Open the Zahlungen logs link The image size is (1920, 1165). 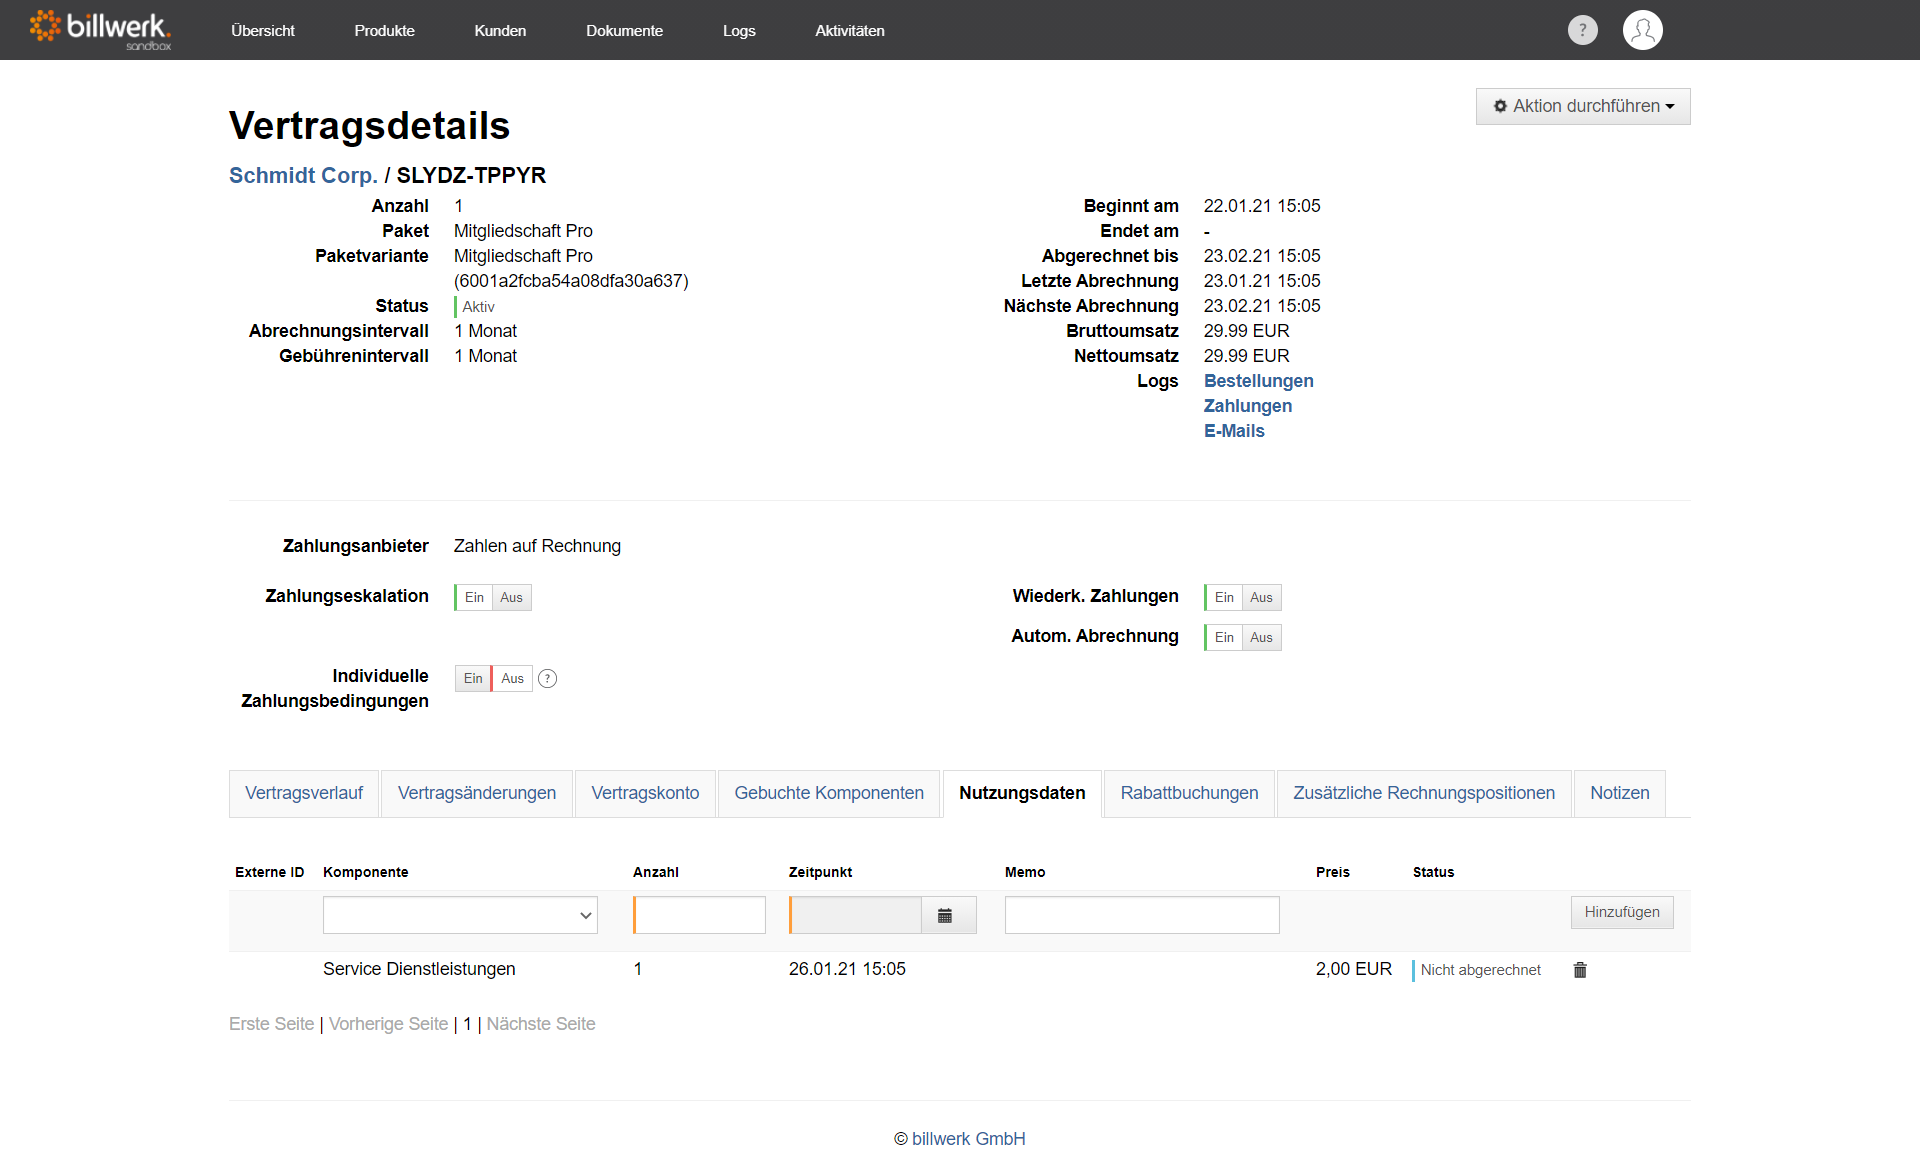click(x=1247, y=406)
